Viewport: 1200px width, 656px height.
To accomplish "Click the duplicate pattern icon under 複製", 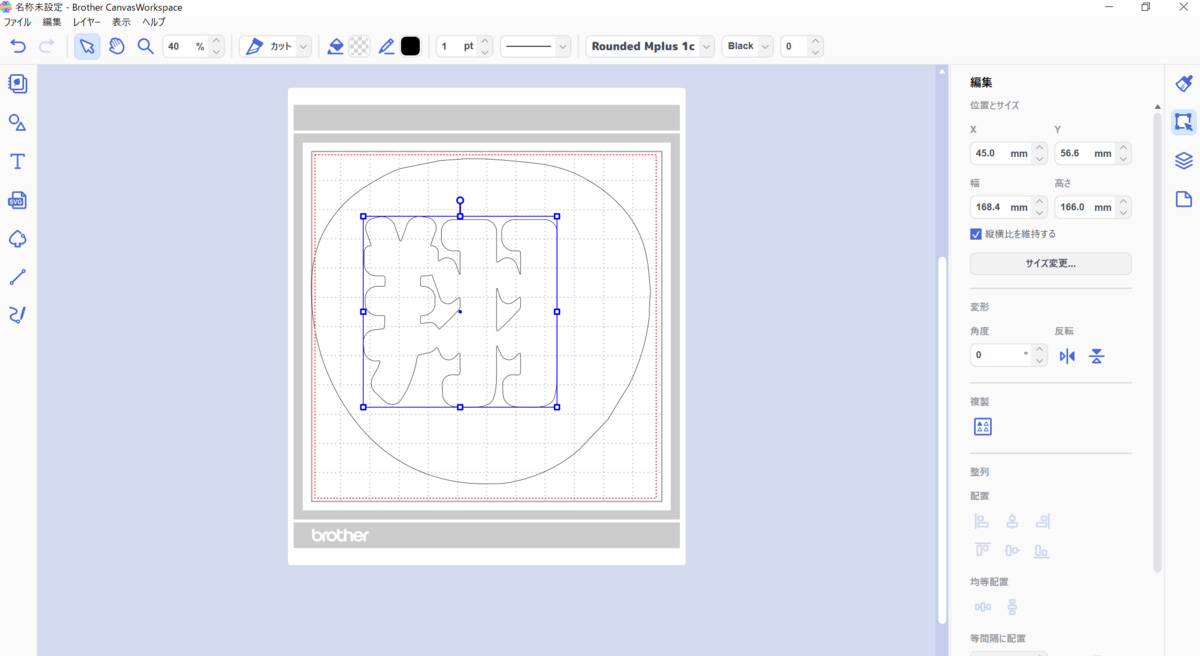I will 983,427.
